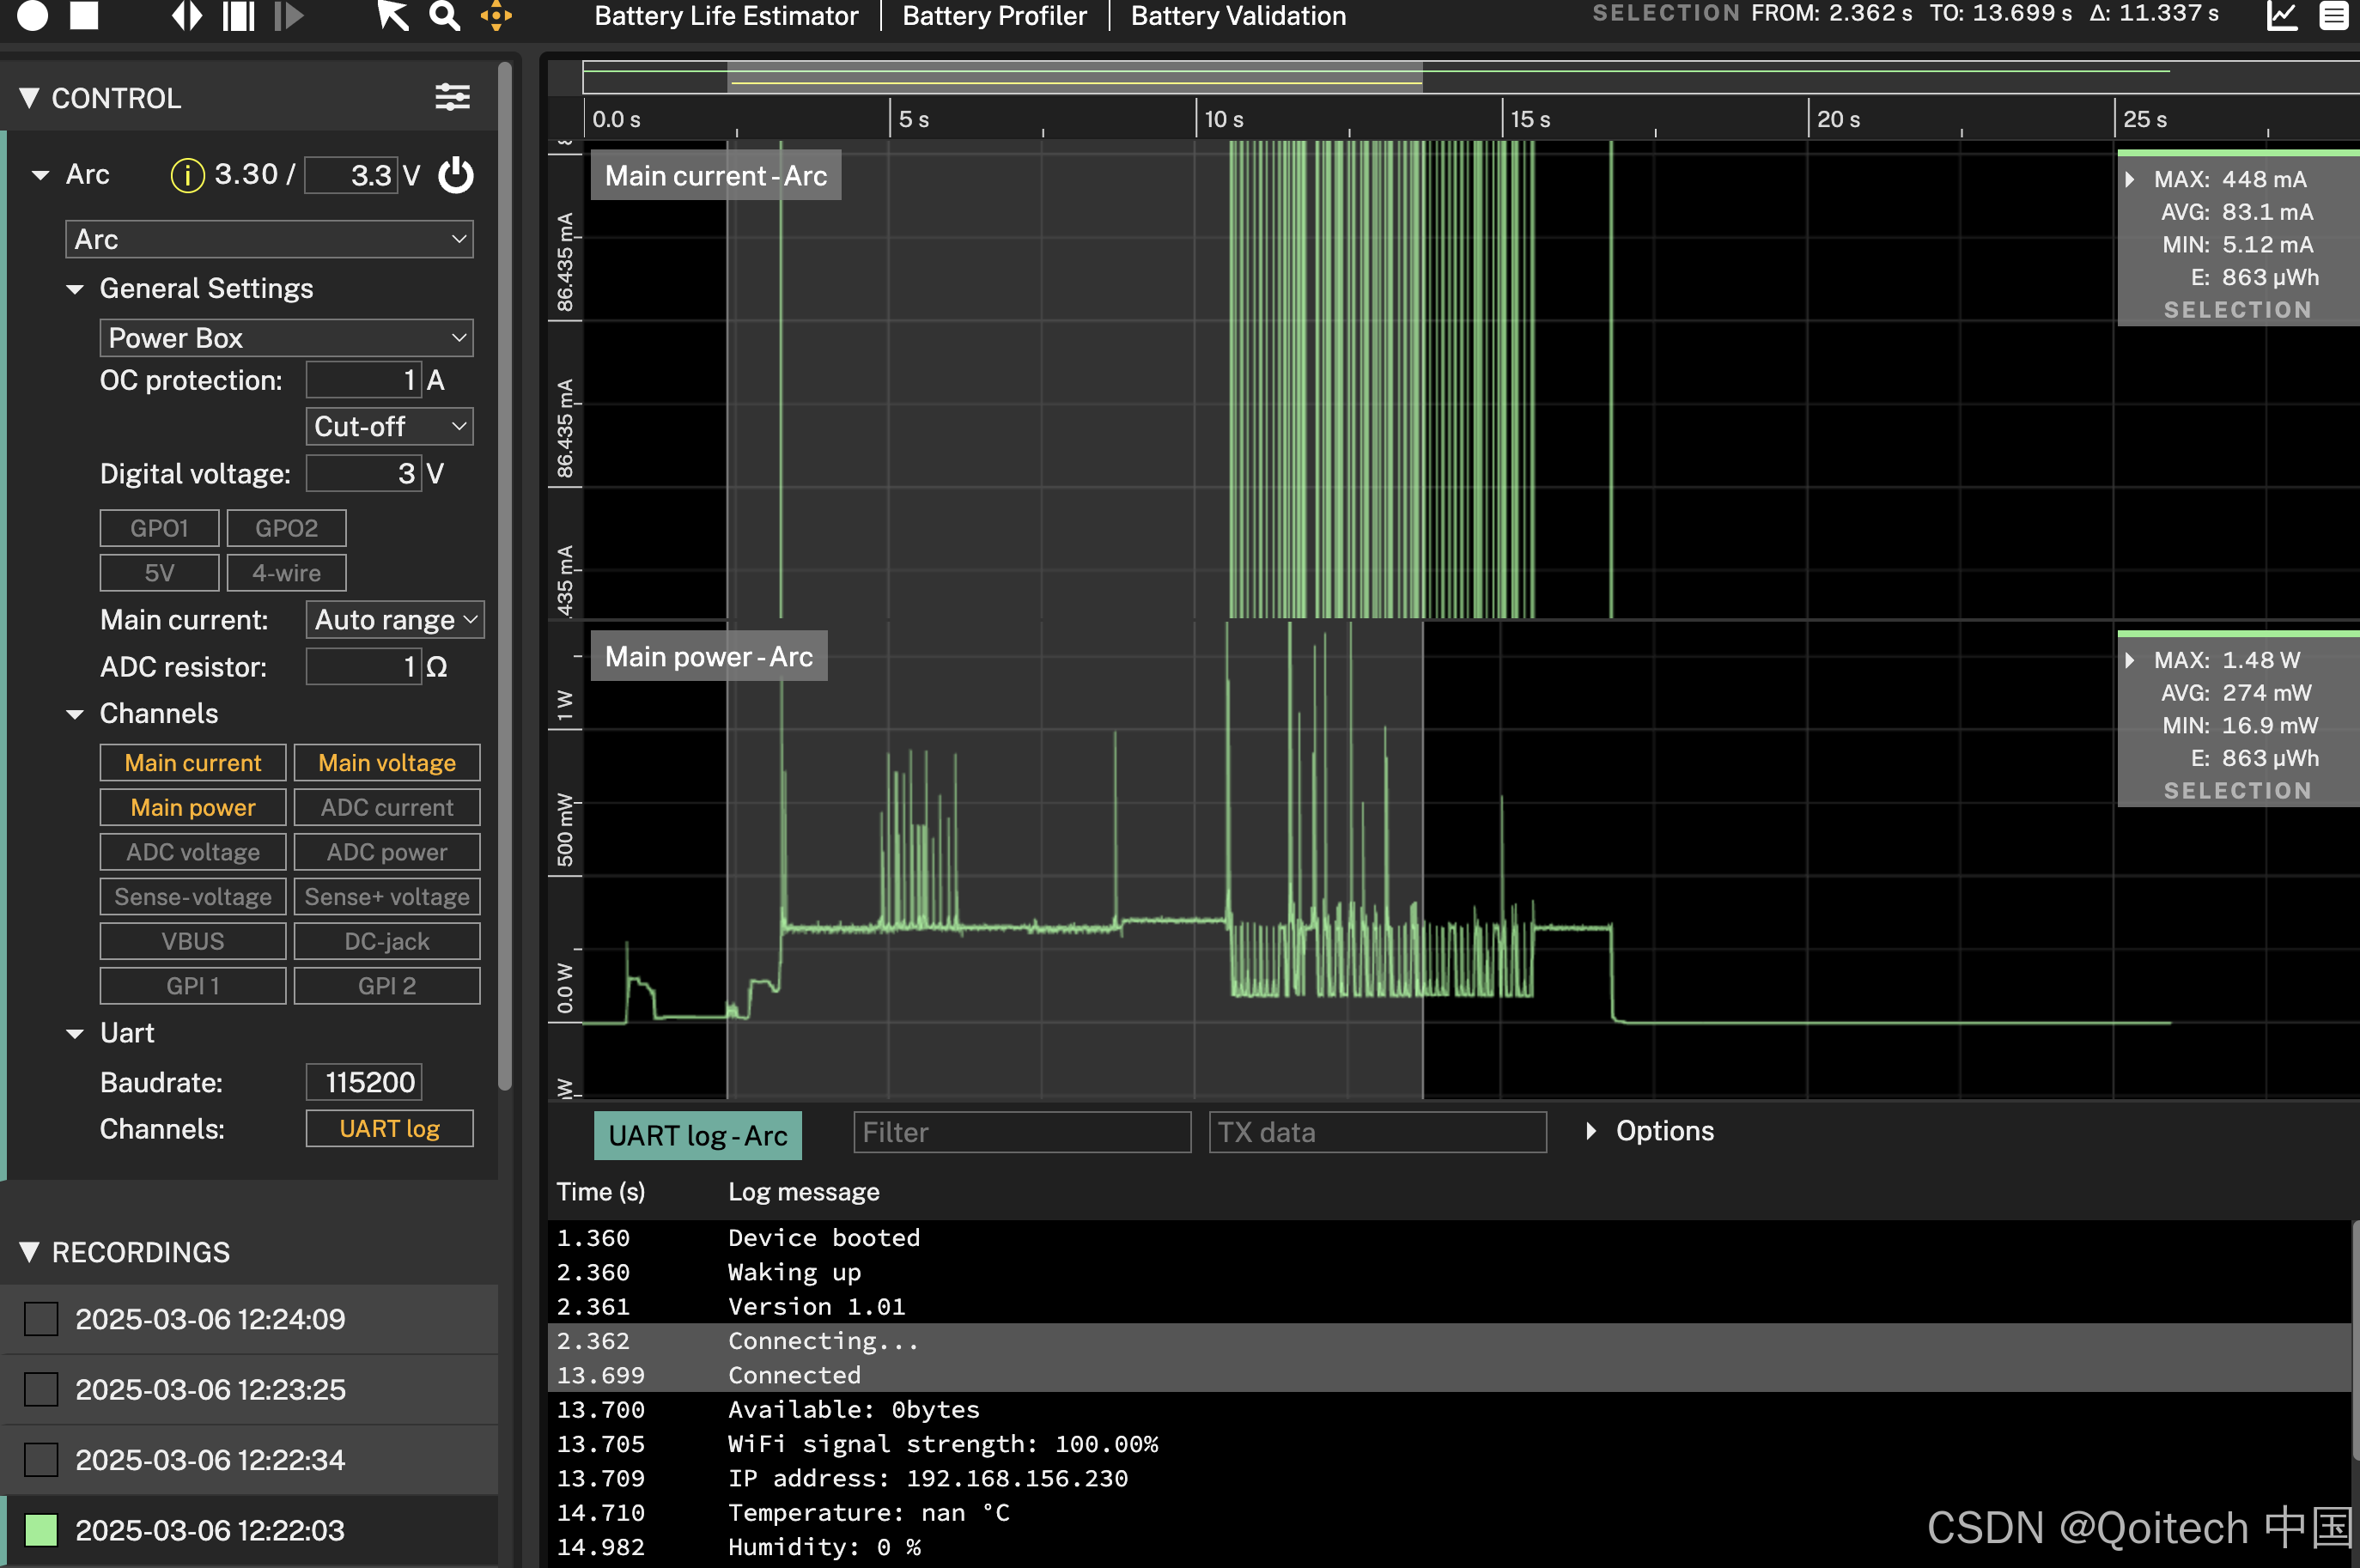Open the Power Box dropdown
Screen dimensions: 2360x1568
point(286,338)
